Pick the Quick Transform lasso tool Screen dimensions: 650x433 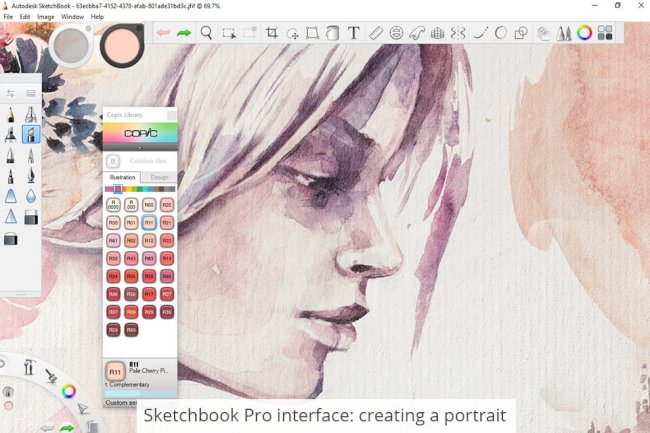(x=292, y=33)
